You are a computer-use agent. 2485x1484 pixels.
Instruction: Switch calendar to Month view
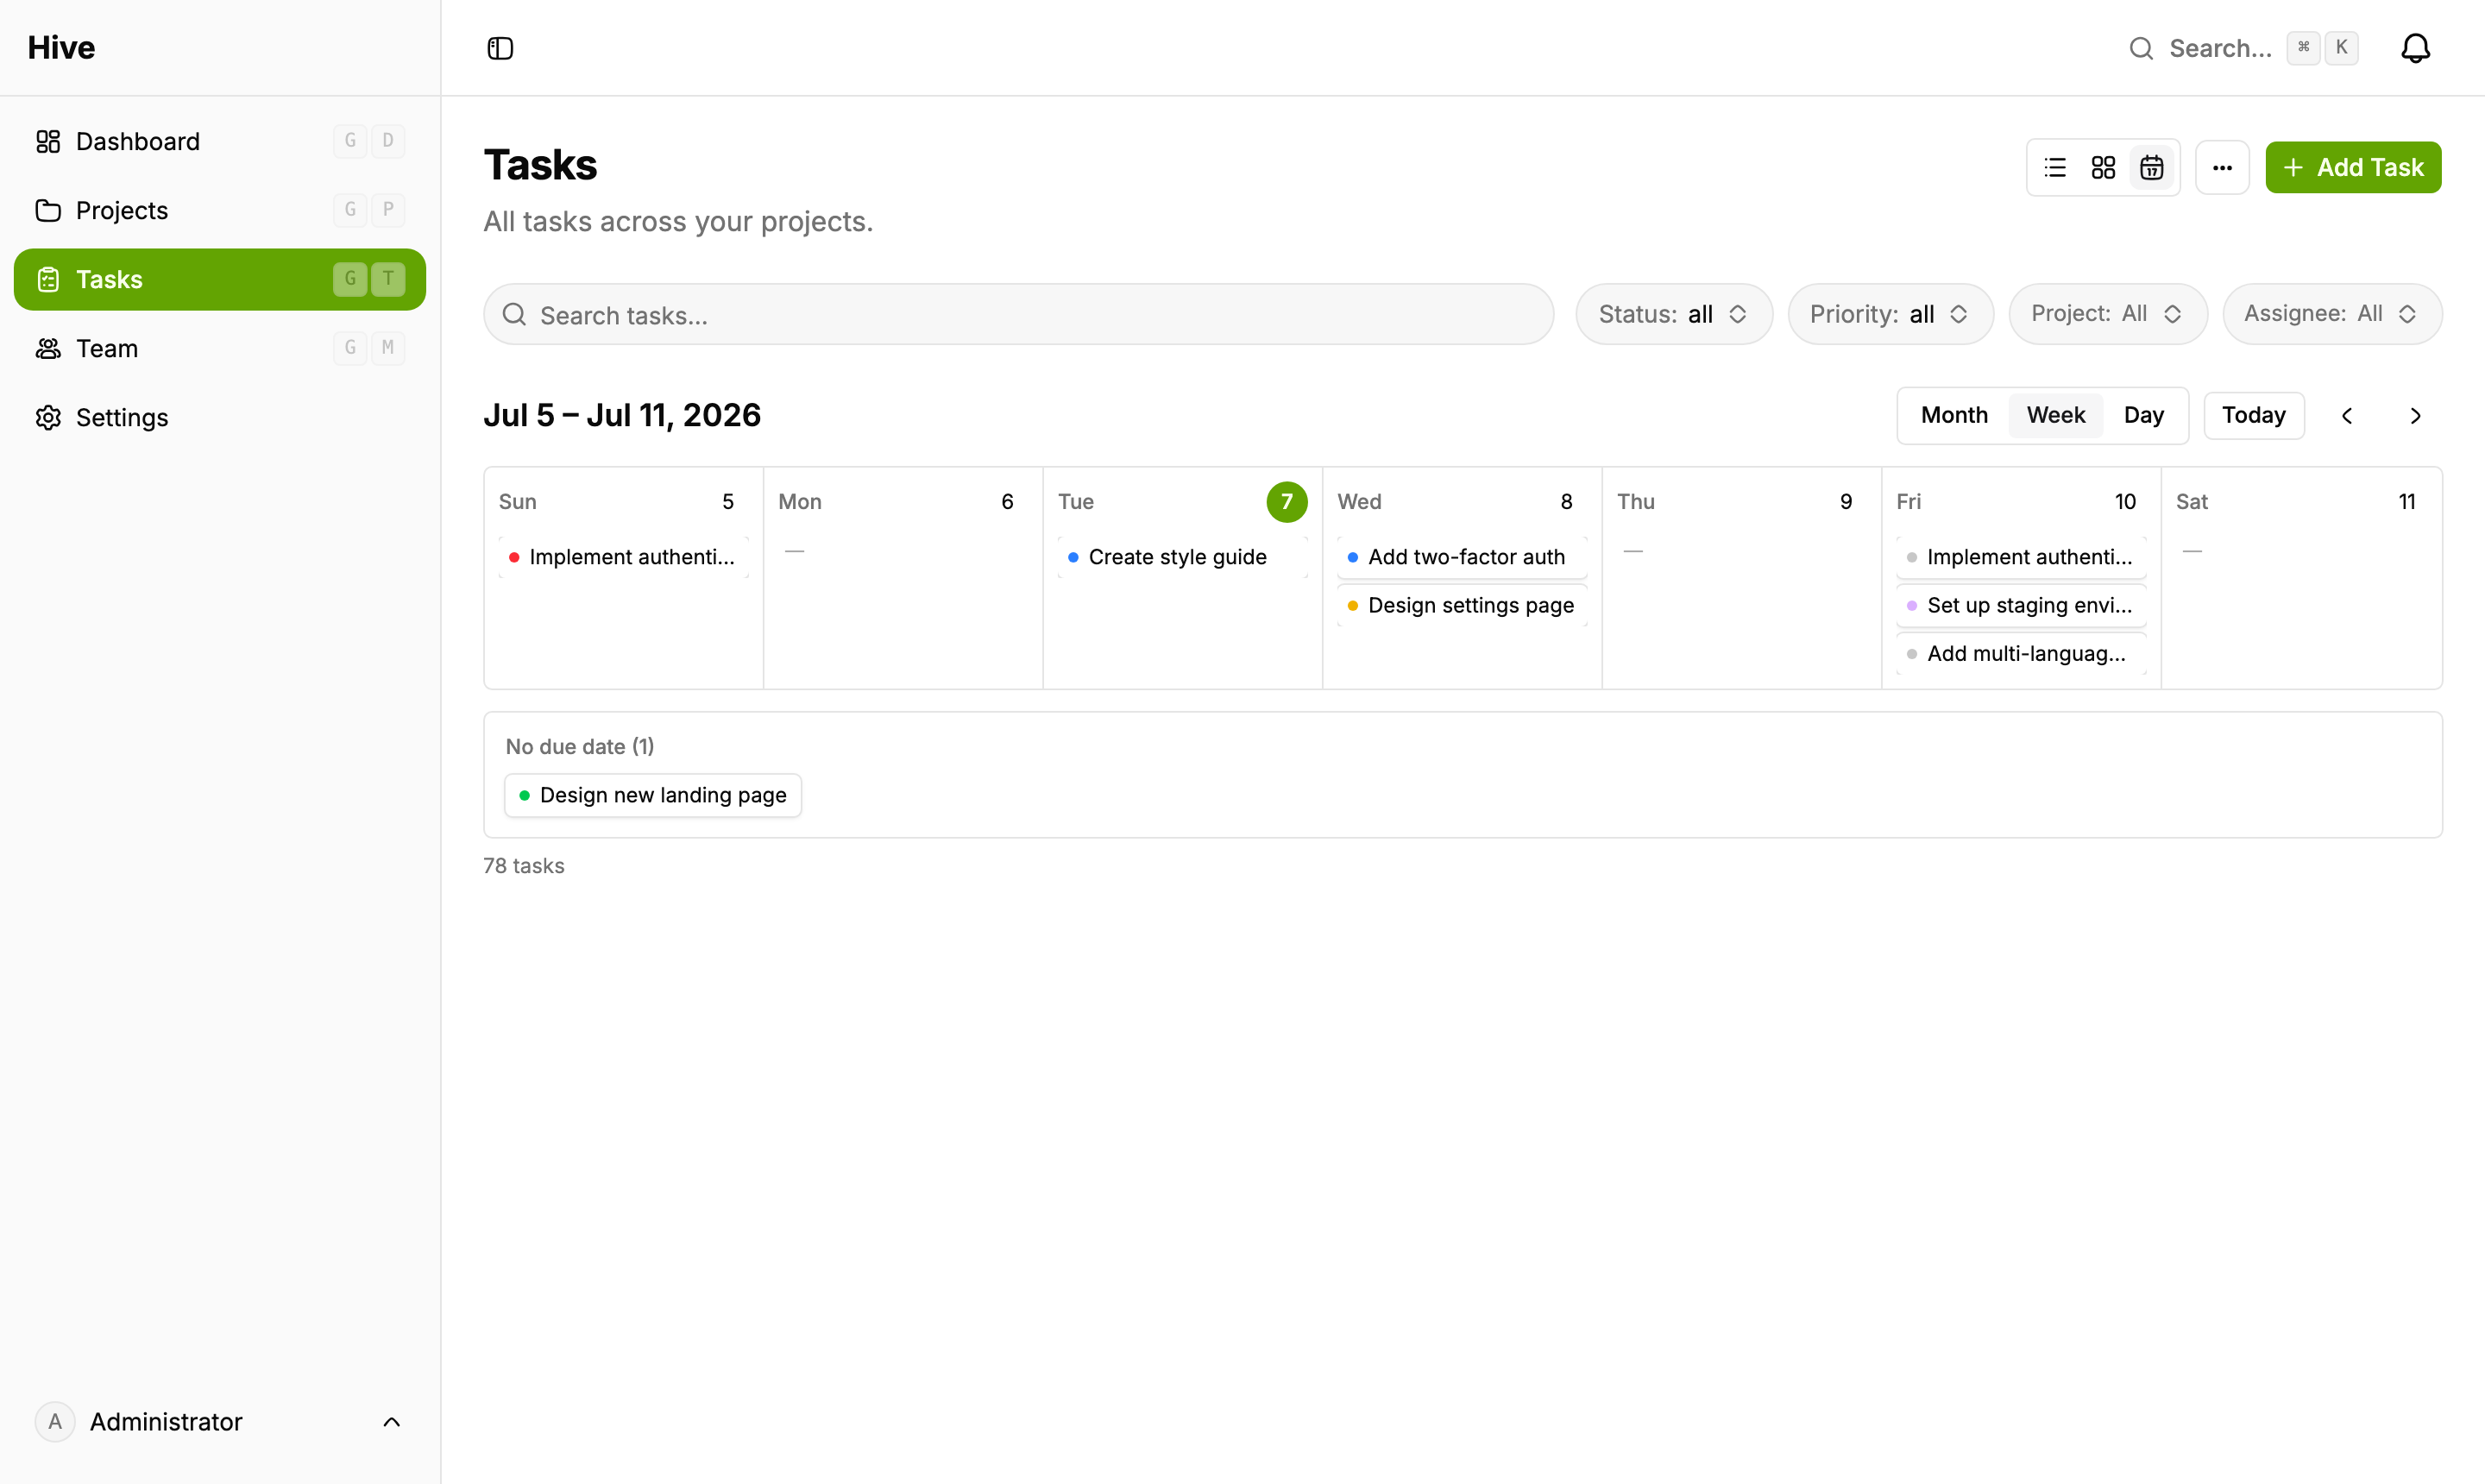(x=1954, y=415)
